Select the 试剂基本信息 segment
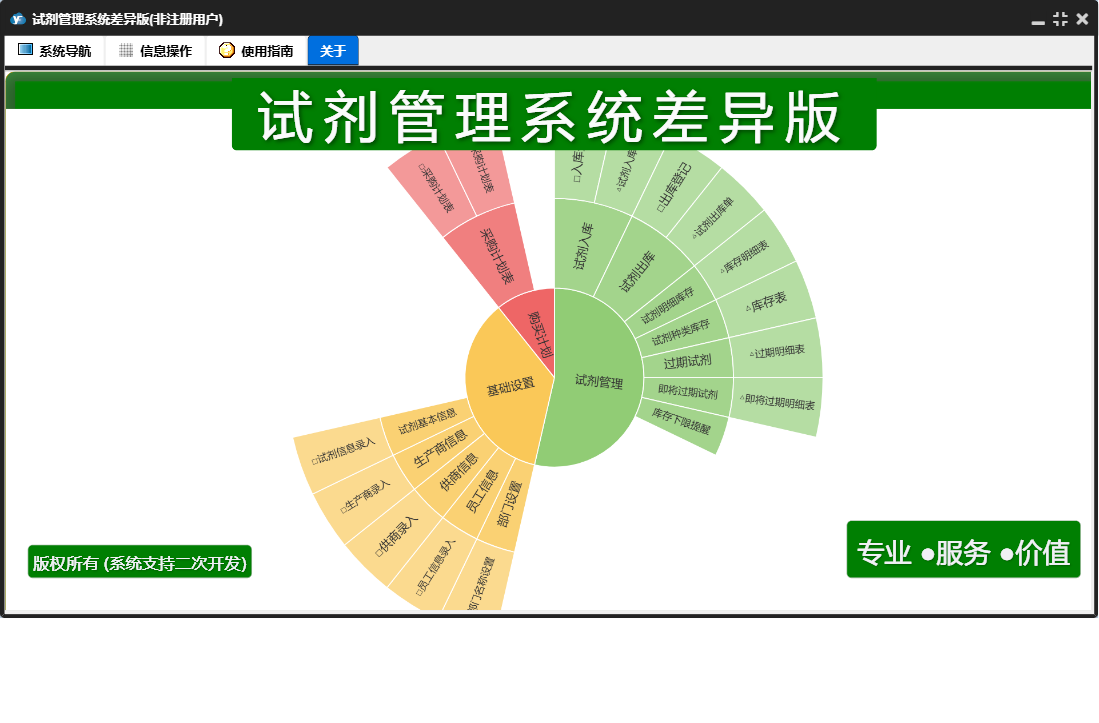The image size is (1099, 723). click(x=427, y=420)
